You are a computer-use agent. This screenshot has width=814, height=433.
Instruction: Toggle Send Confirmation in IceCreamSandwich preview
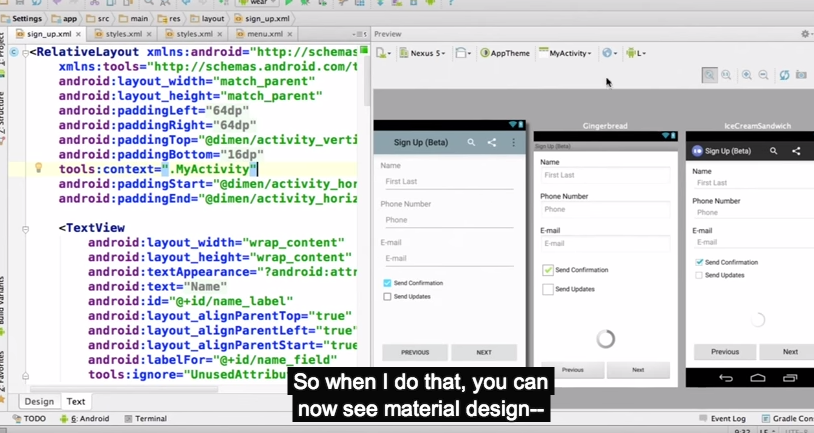(699, 262)
